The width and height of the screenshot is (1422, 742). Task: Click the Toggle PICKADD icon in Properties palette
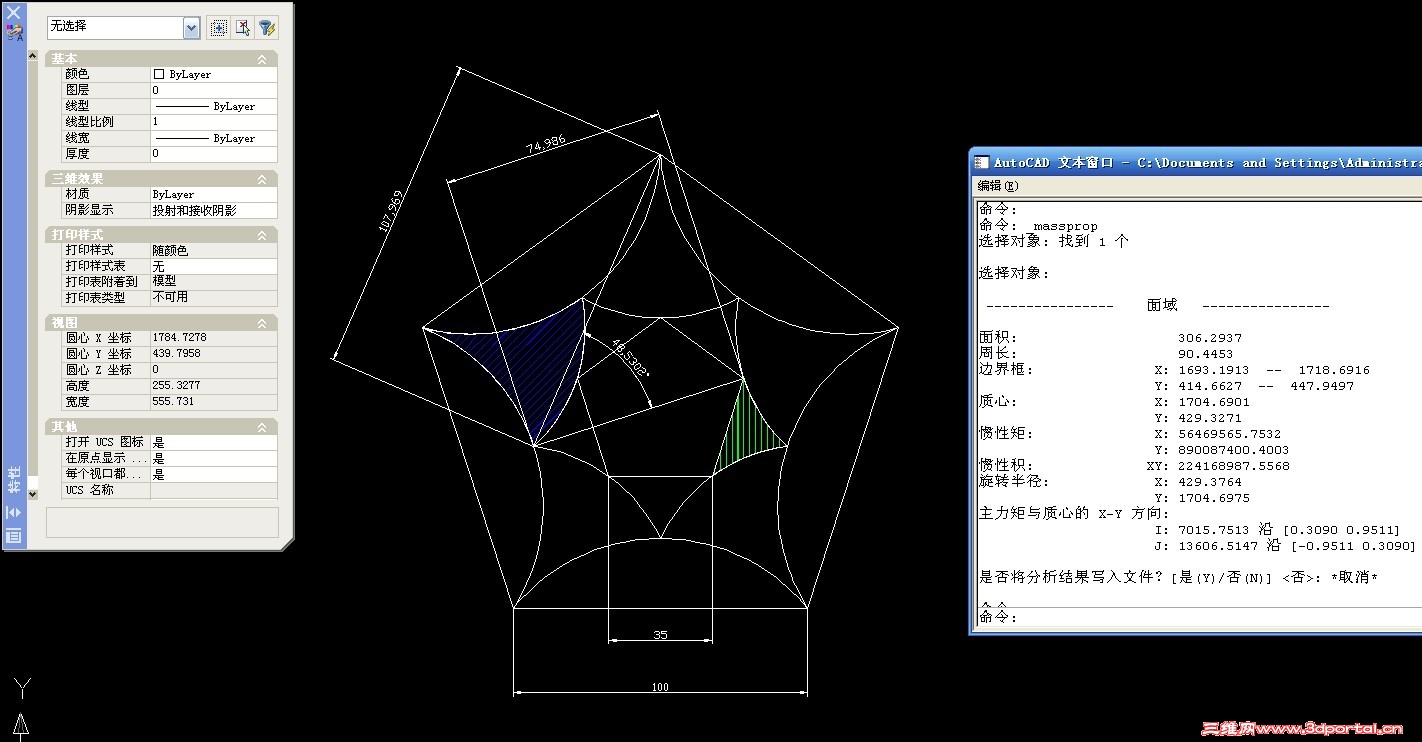218,28
